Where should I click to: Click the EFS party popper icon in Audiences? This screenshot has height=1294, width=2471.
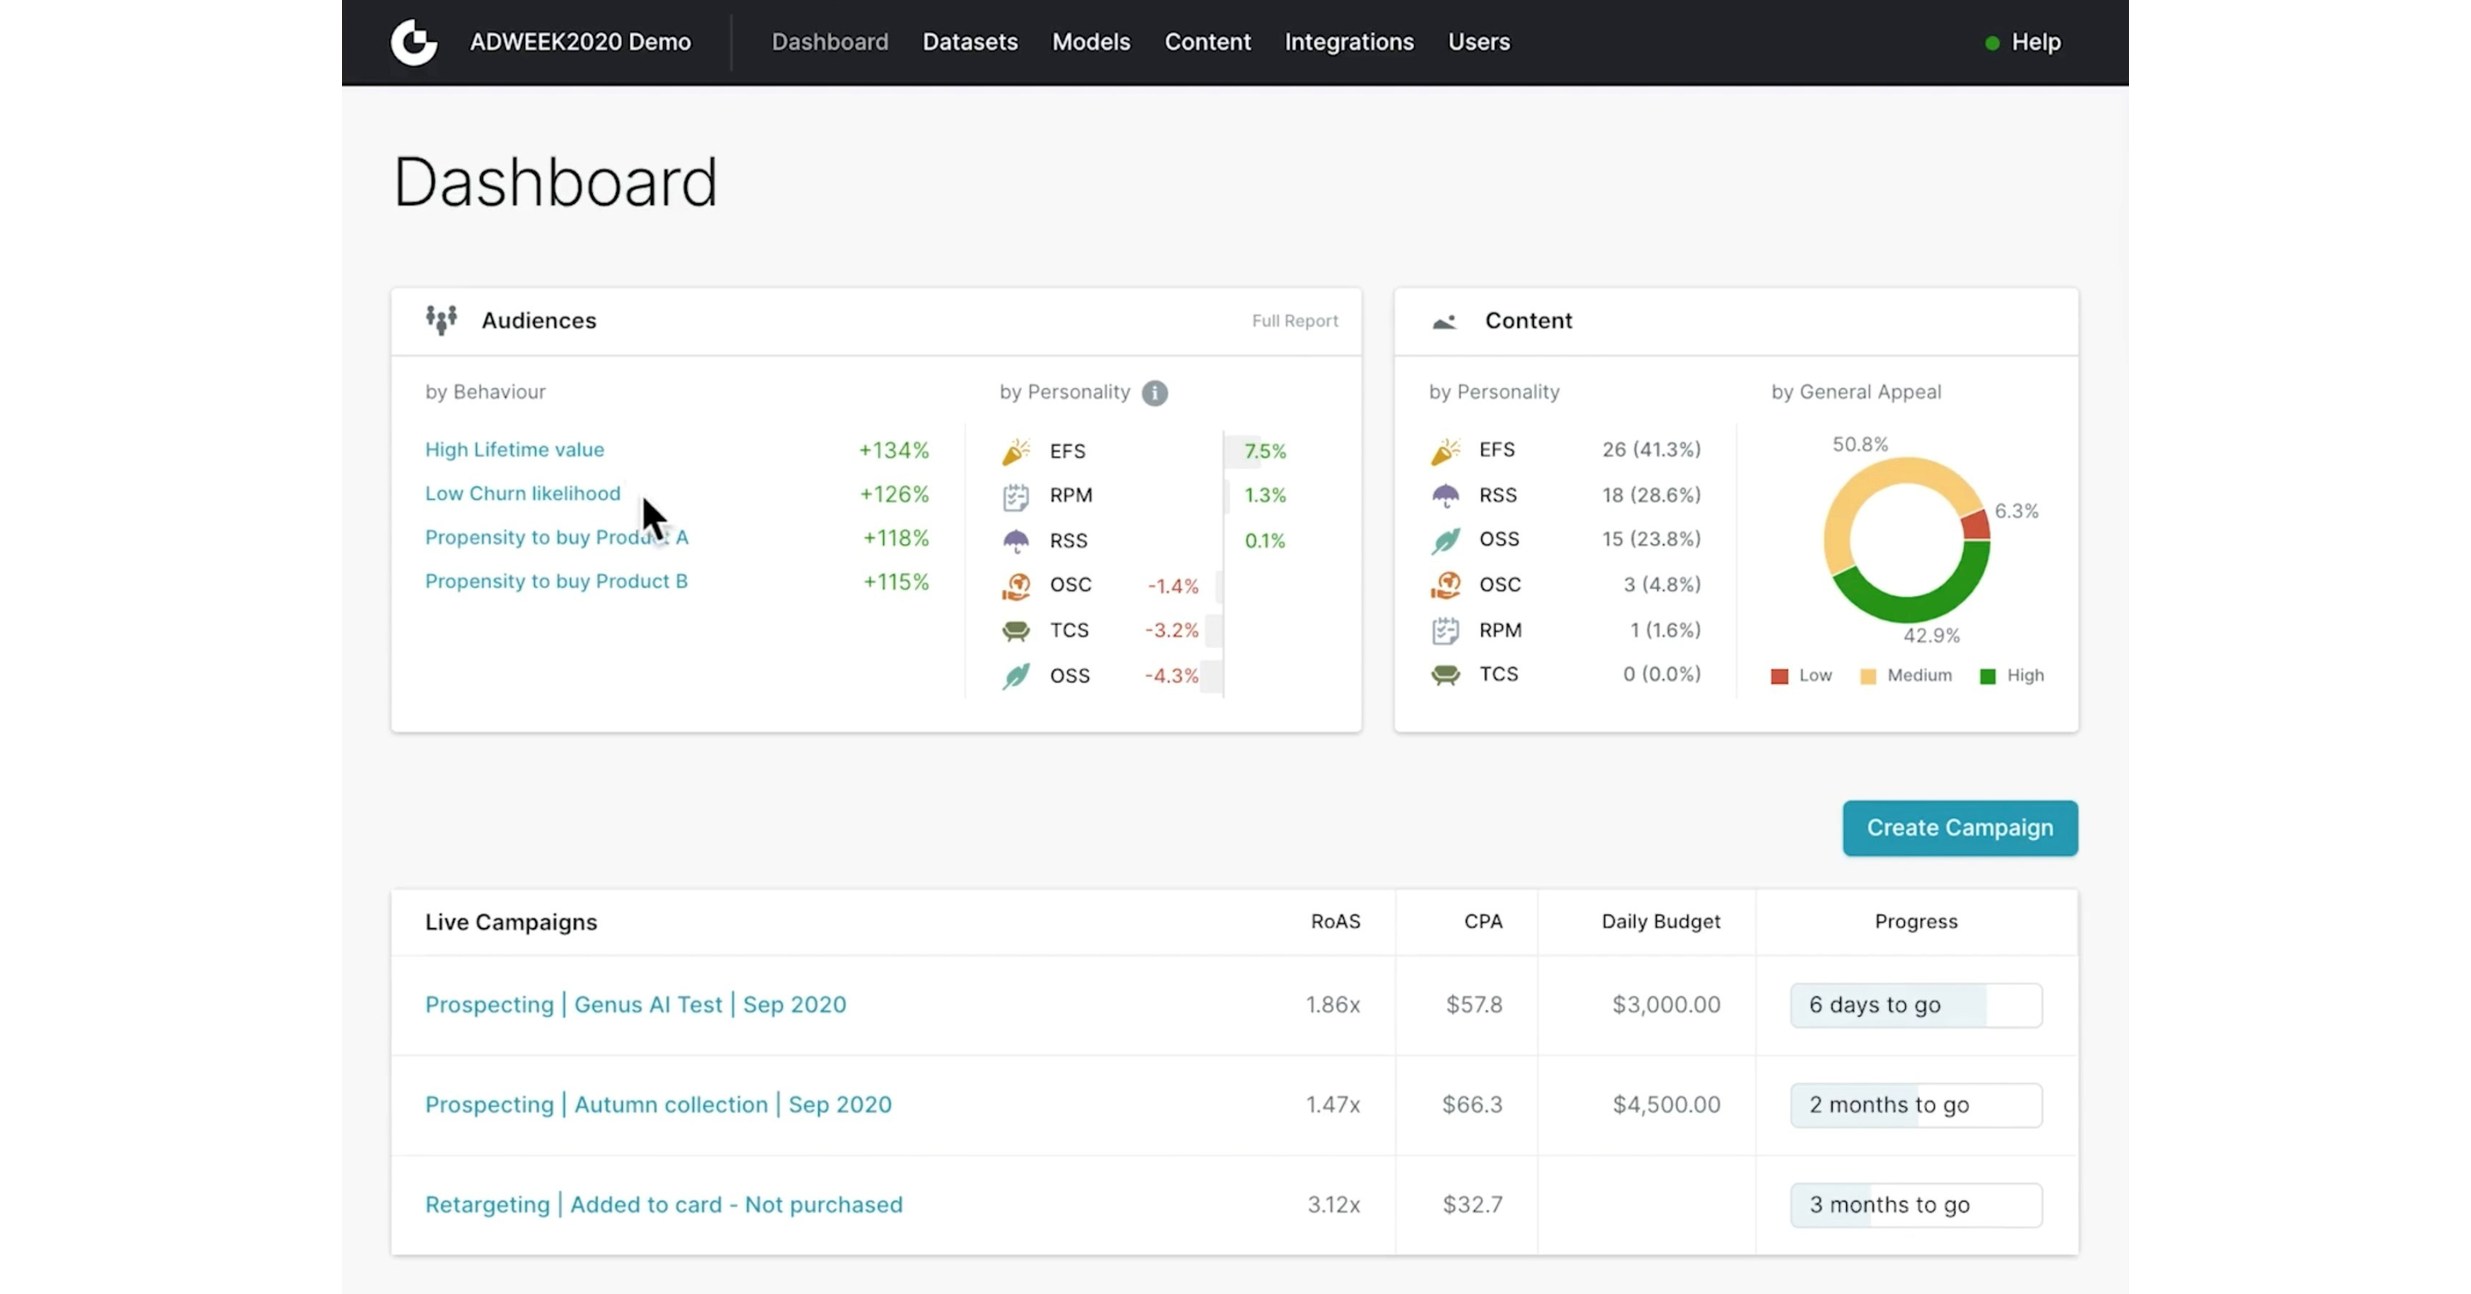point(1015,450)
